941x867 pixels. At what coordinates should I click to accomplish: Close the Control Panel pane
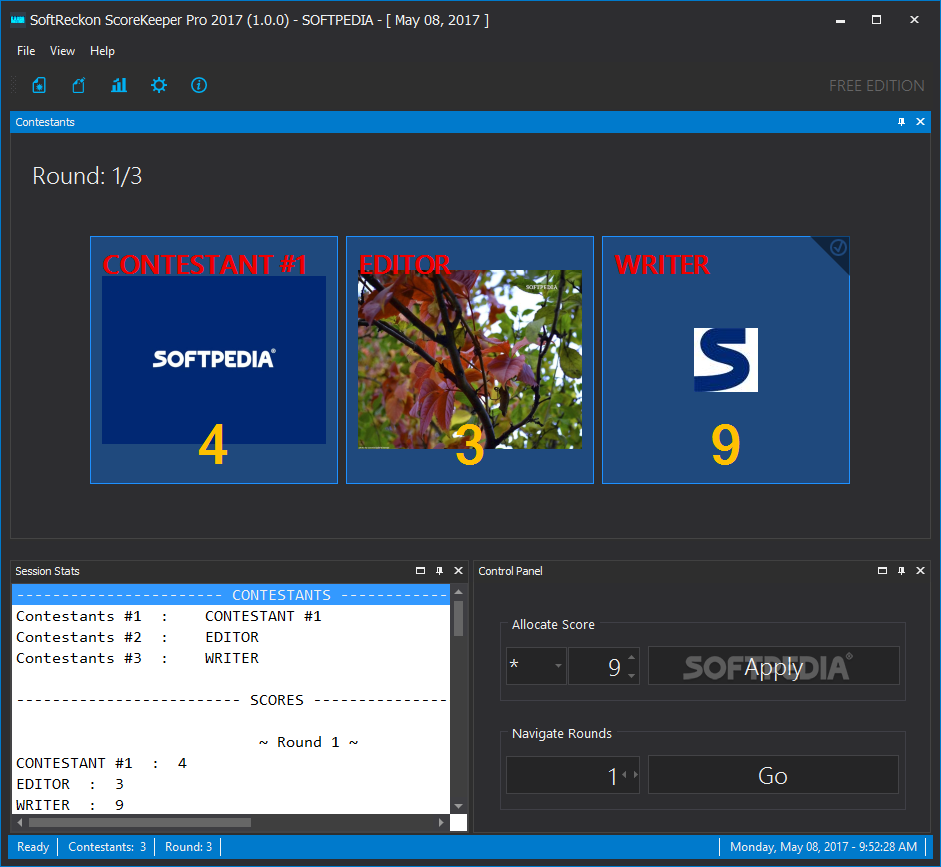[x=920, y=571]
